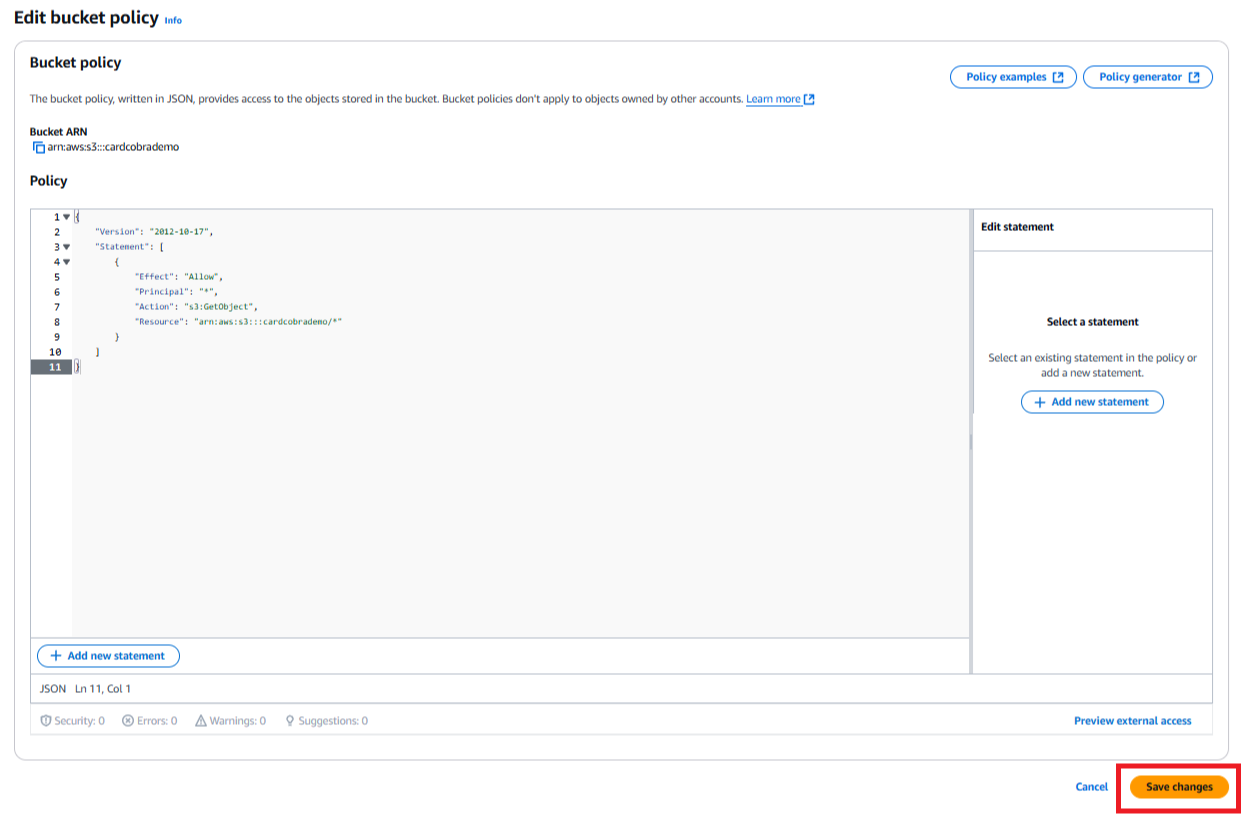
Task: Collapse the Statement array fold on line 3
Action: click(67, 247)
